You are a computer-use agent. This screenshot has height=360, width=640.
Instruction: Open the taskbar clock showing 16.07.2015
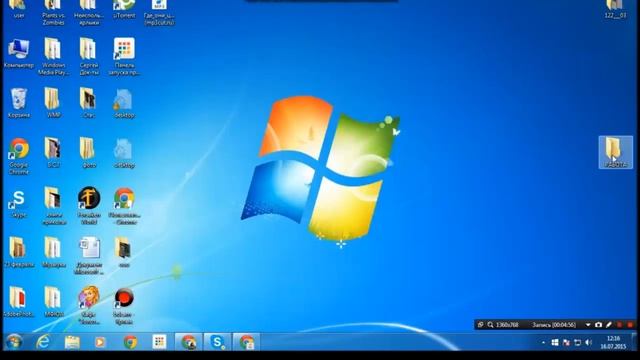coord(613,342)
